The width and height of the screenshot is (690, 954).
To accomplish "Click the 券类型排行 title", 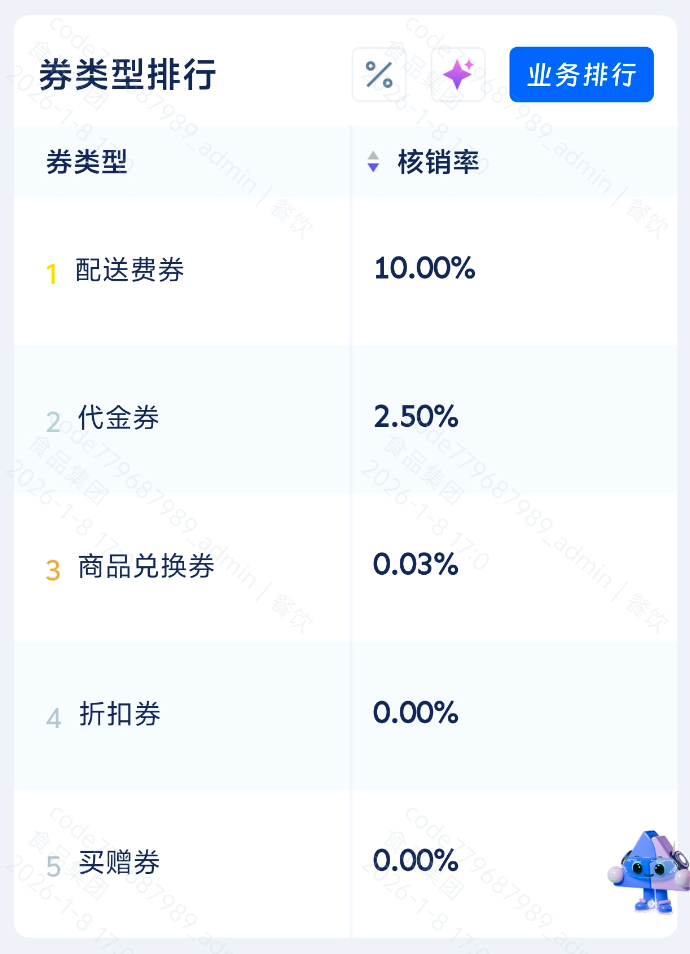I will pos(127,75).
